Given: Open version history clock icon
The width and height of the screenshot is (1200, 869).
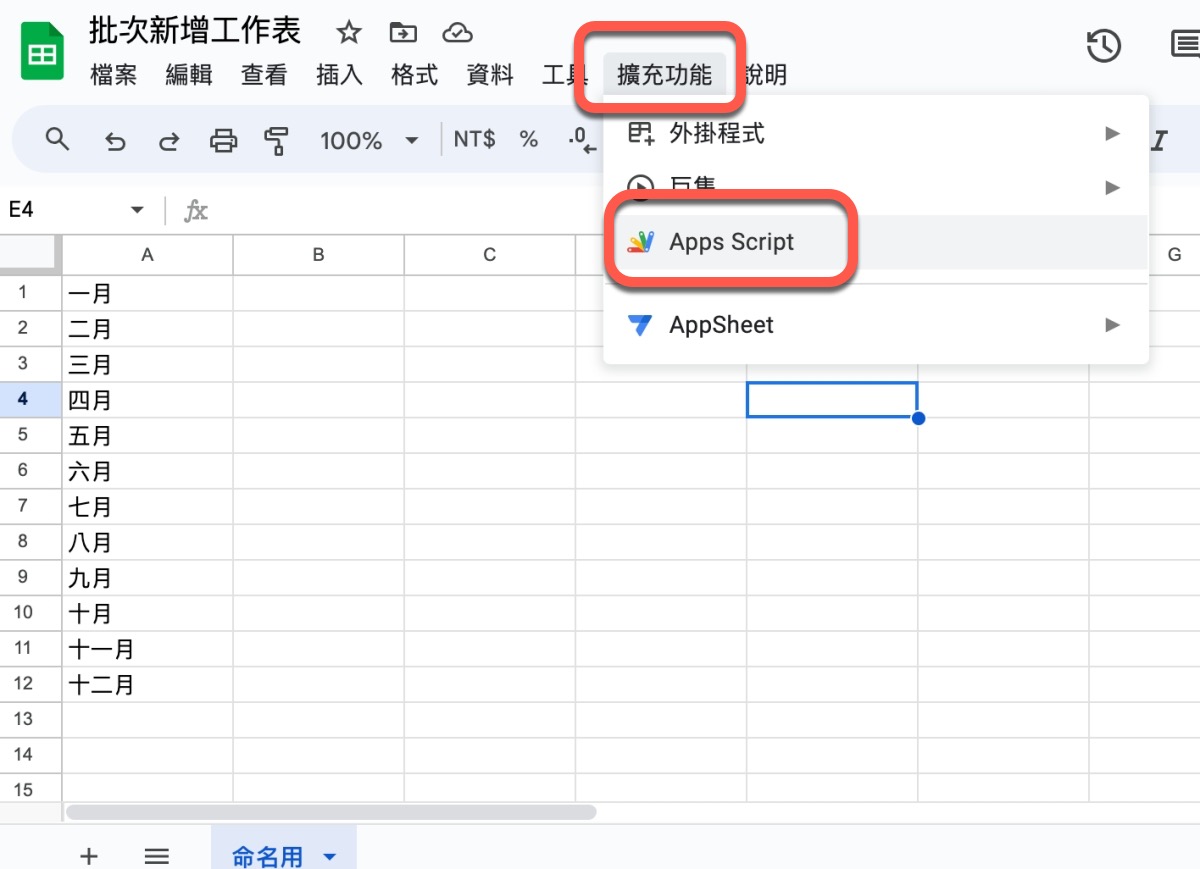Looking at the screenshot, I should (x=1104, y=45).
